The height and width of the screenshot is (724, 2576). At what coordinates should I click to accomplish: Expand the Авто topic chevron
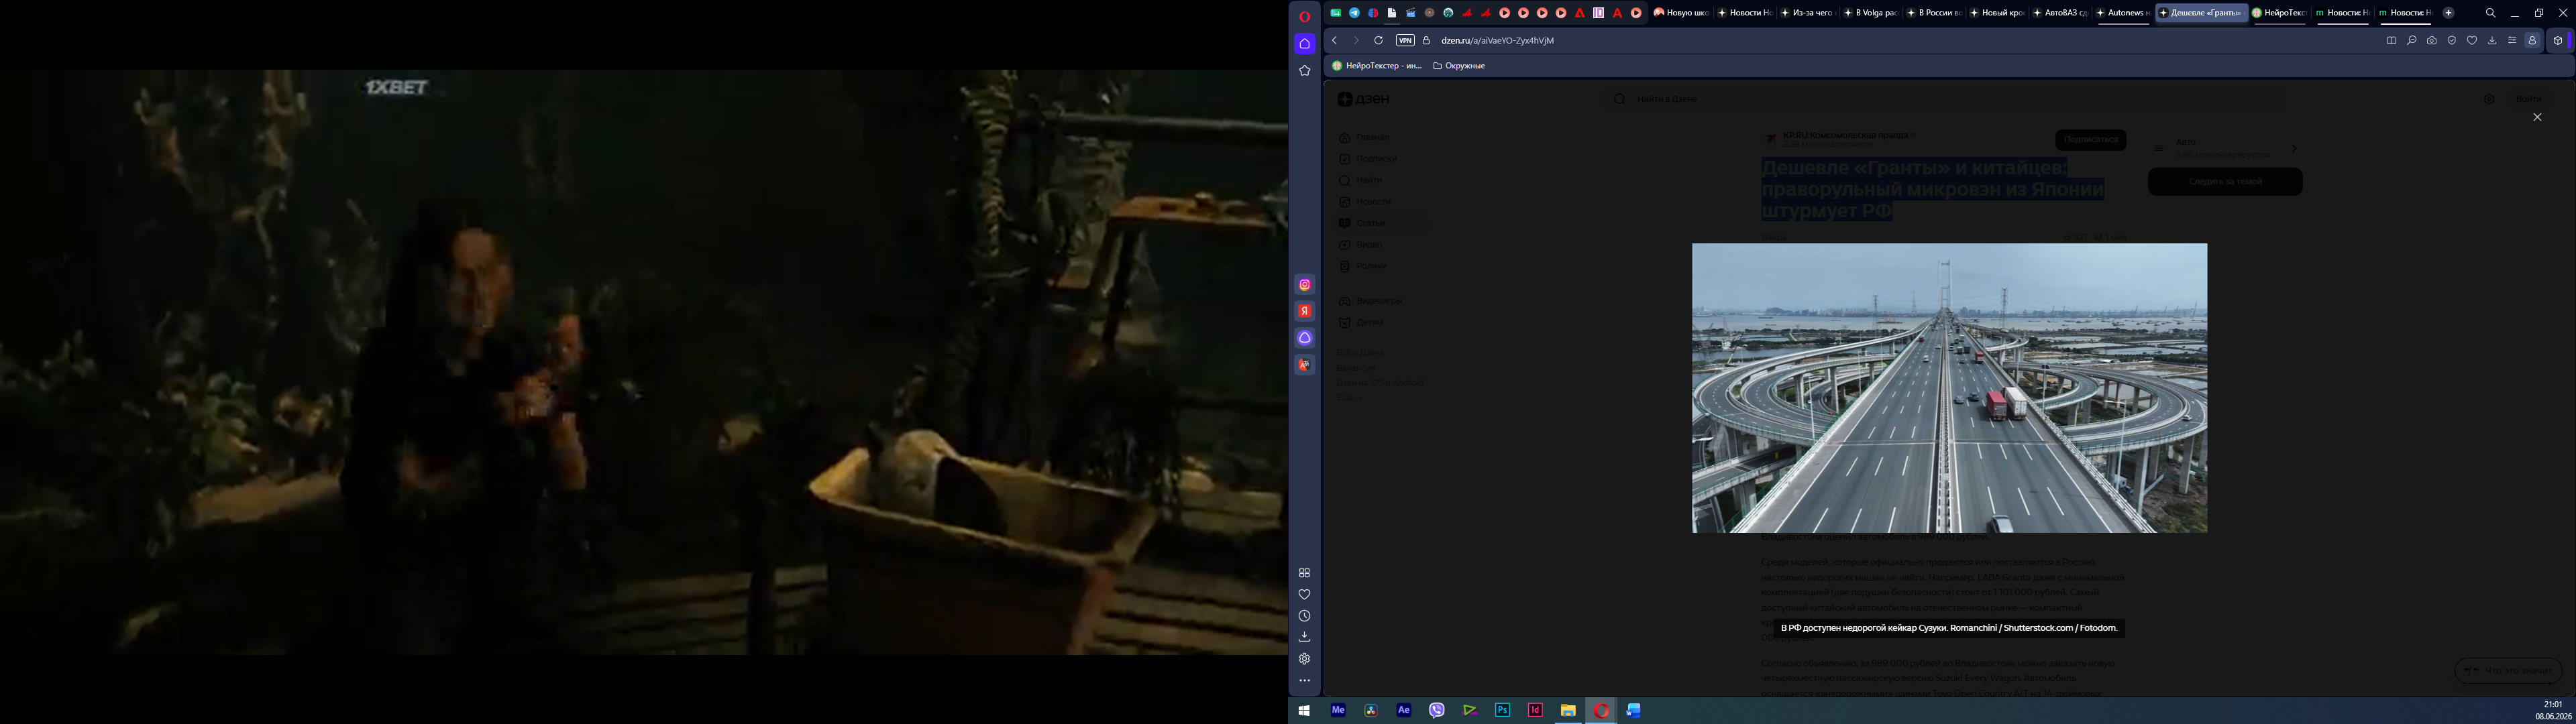(x=2294, y=148)
